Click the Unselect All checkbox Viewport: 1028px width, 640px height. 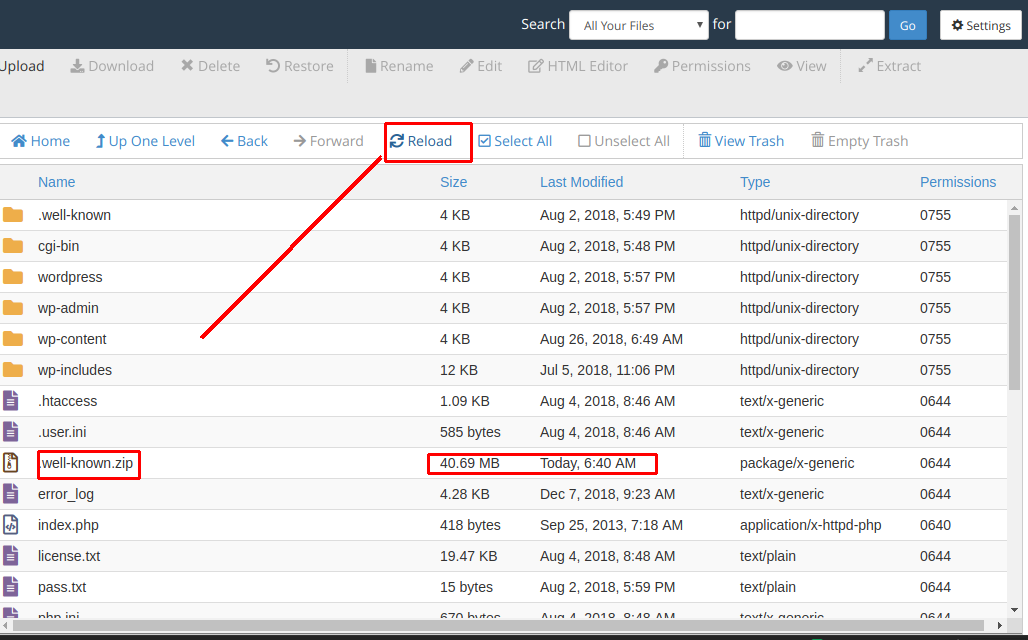[x=584, y=141]
